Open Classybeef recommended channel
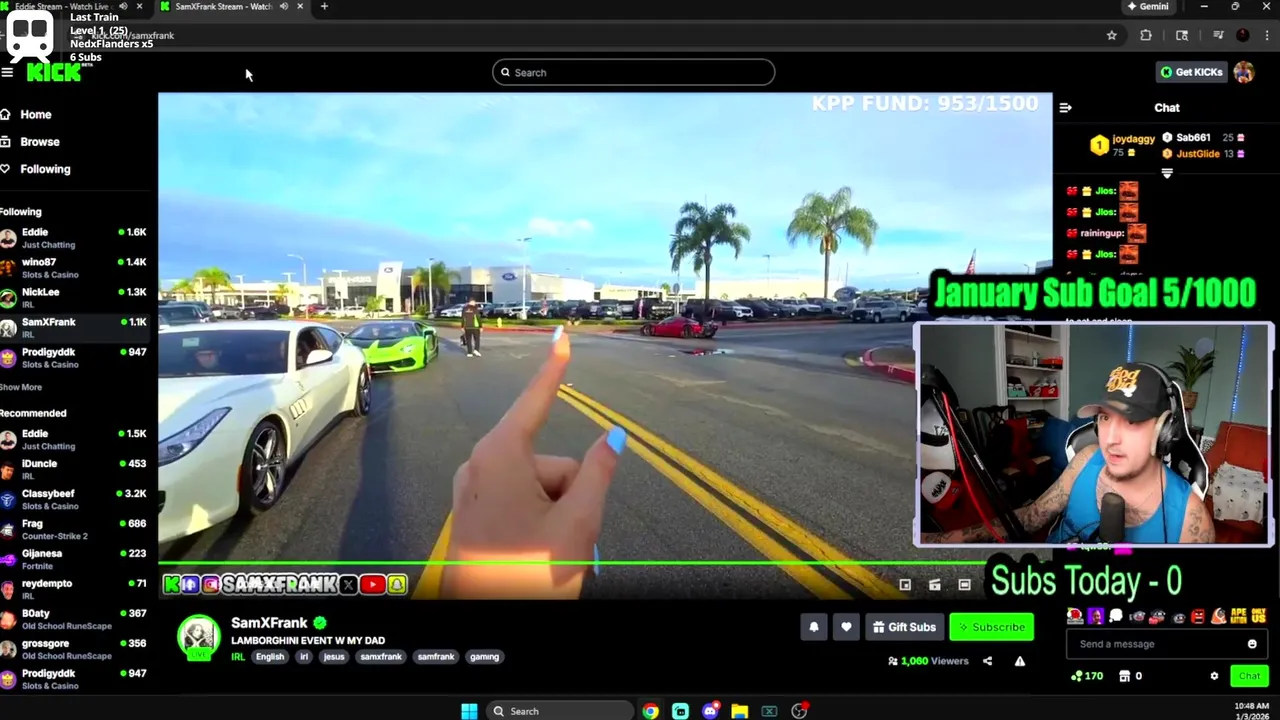The image size is (1280, 720). (74, 499)
